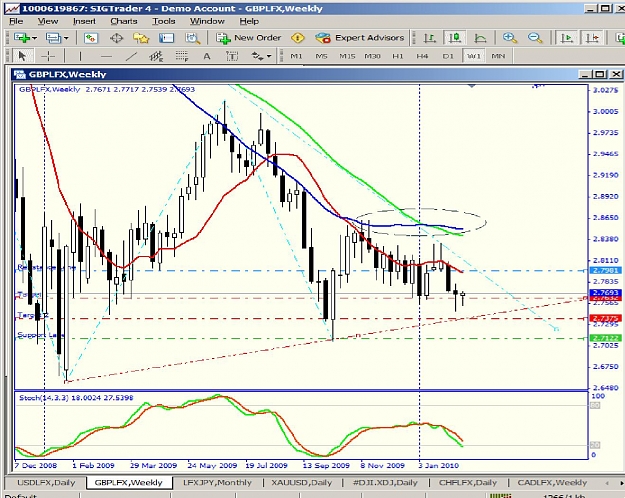Expand the profiles dropdown arrow
This screenshot has height=498, width=625.
point(66,38)
